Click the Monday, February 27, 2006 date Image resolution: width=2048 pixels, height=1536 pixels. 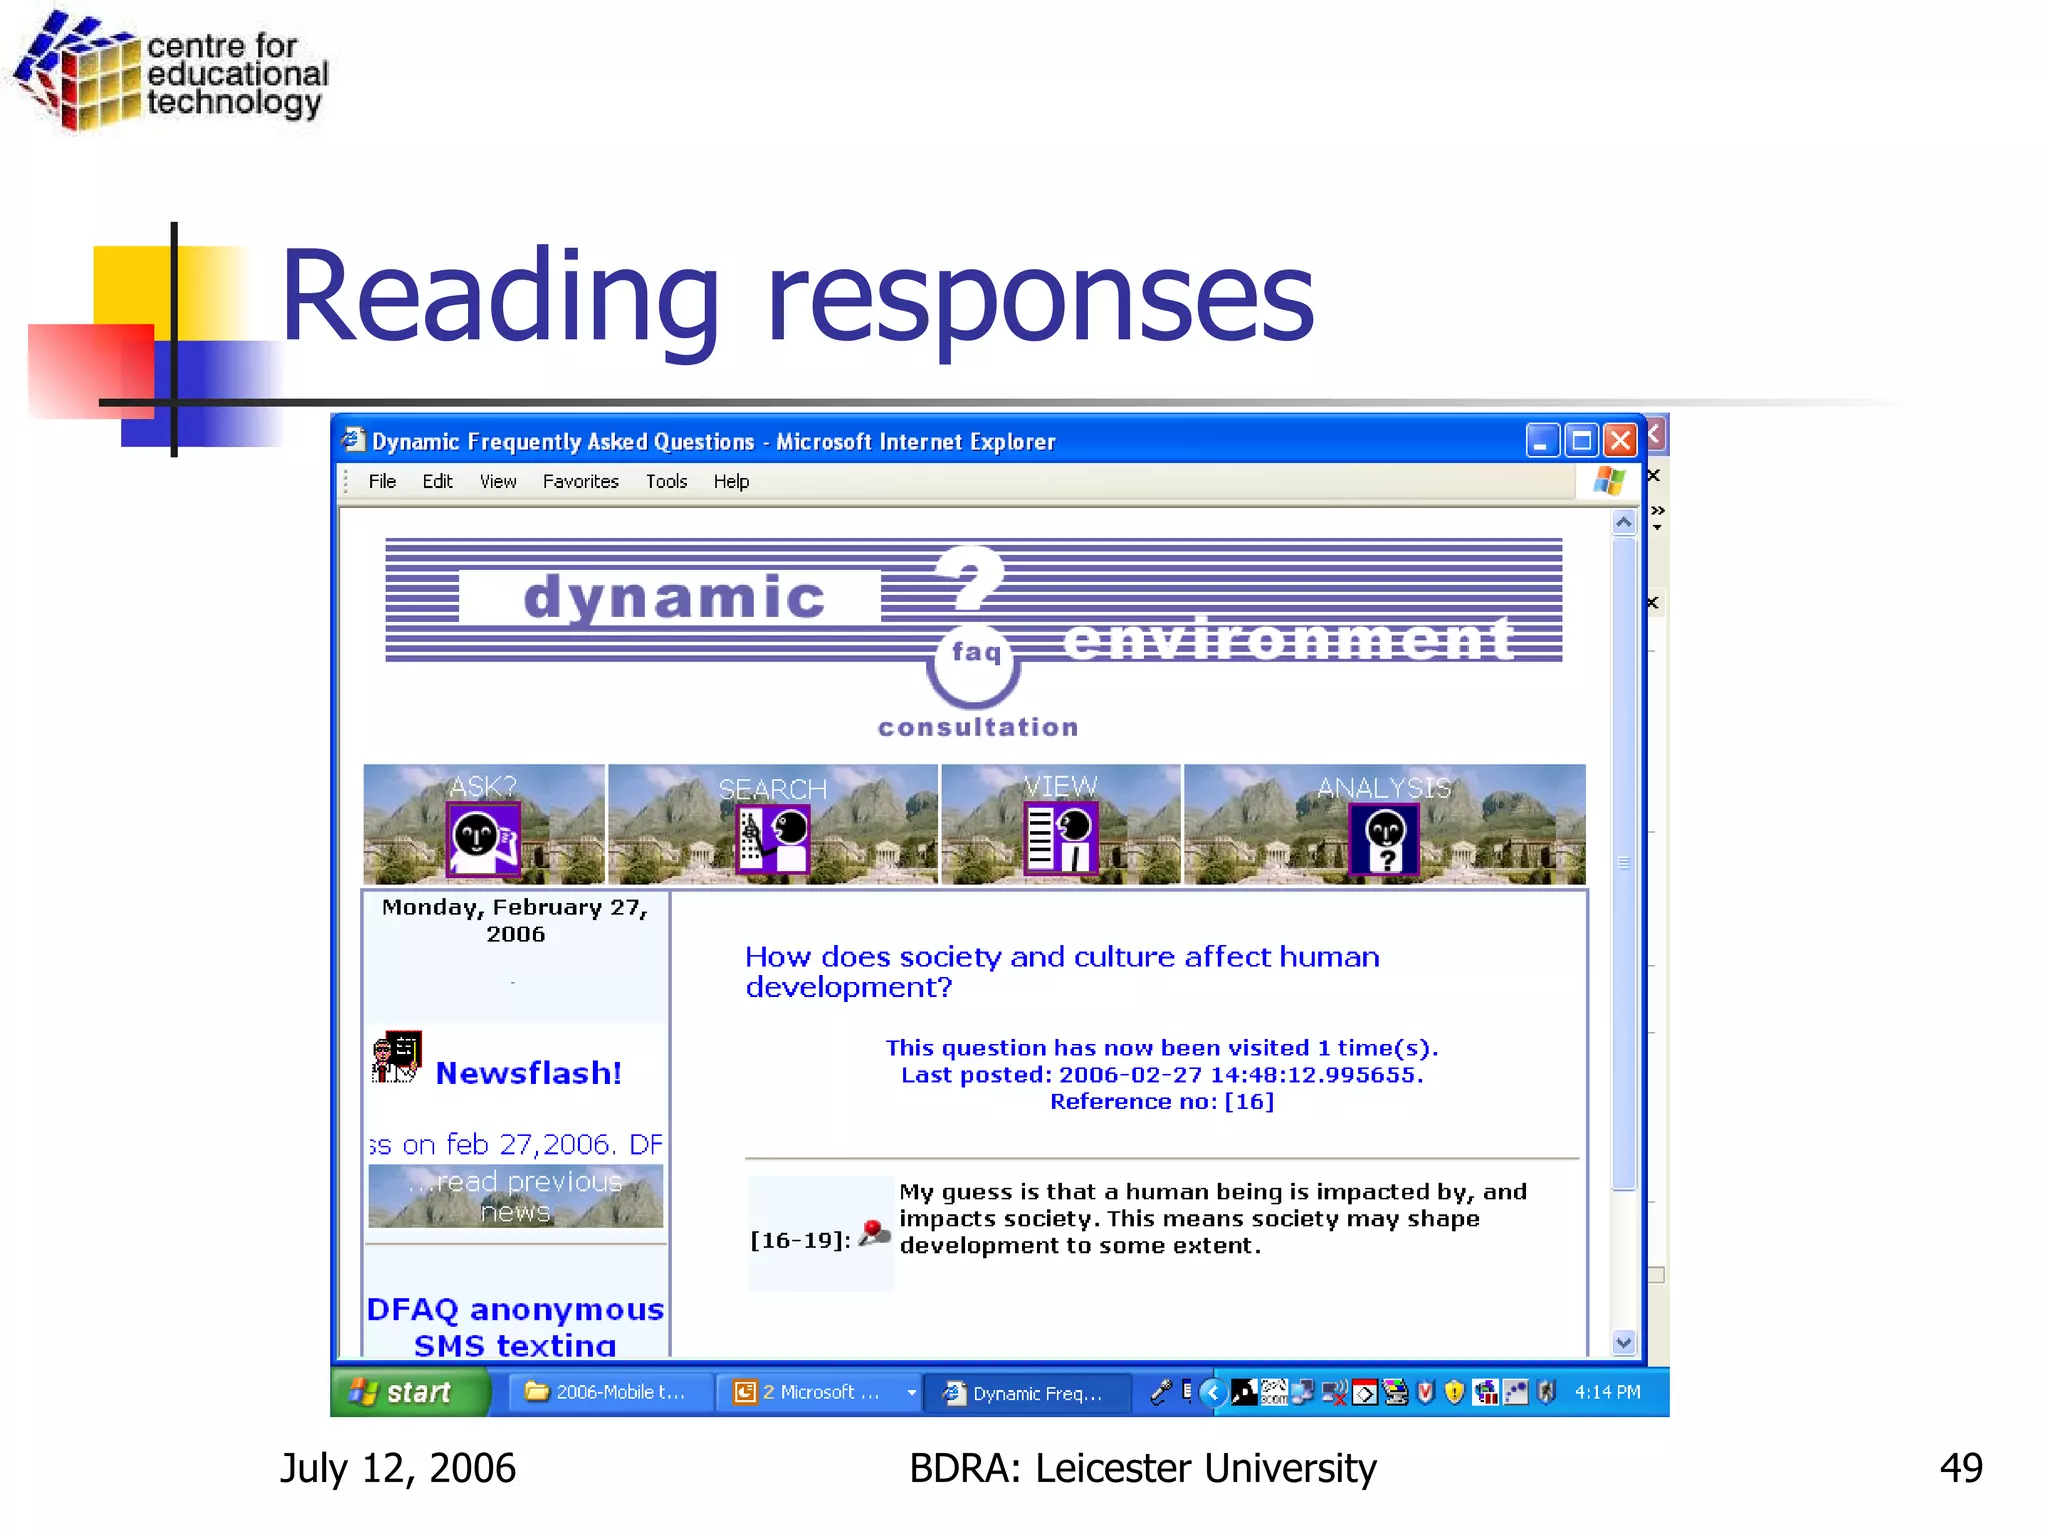tap(515, 920)
